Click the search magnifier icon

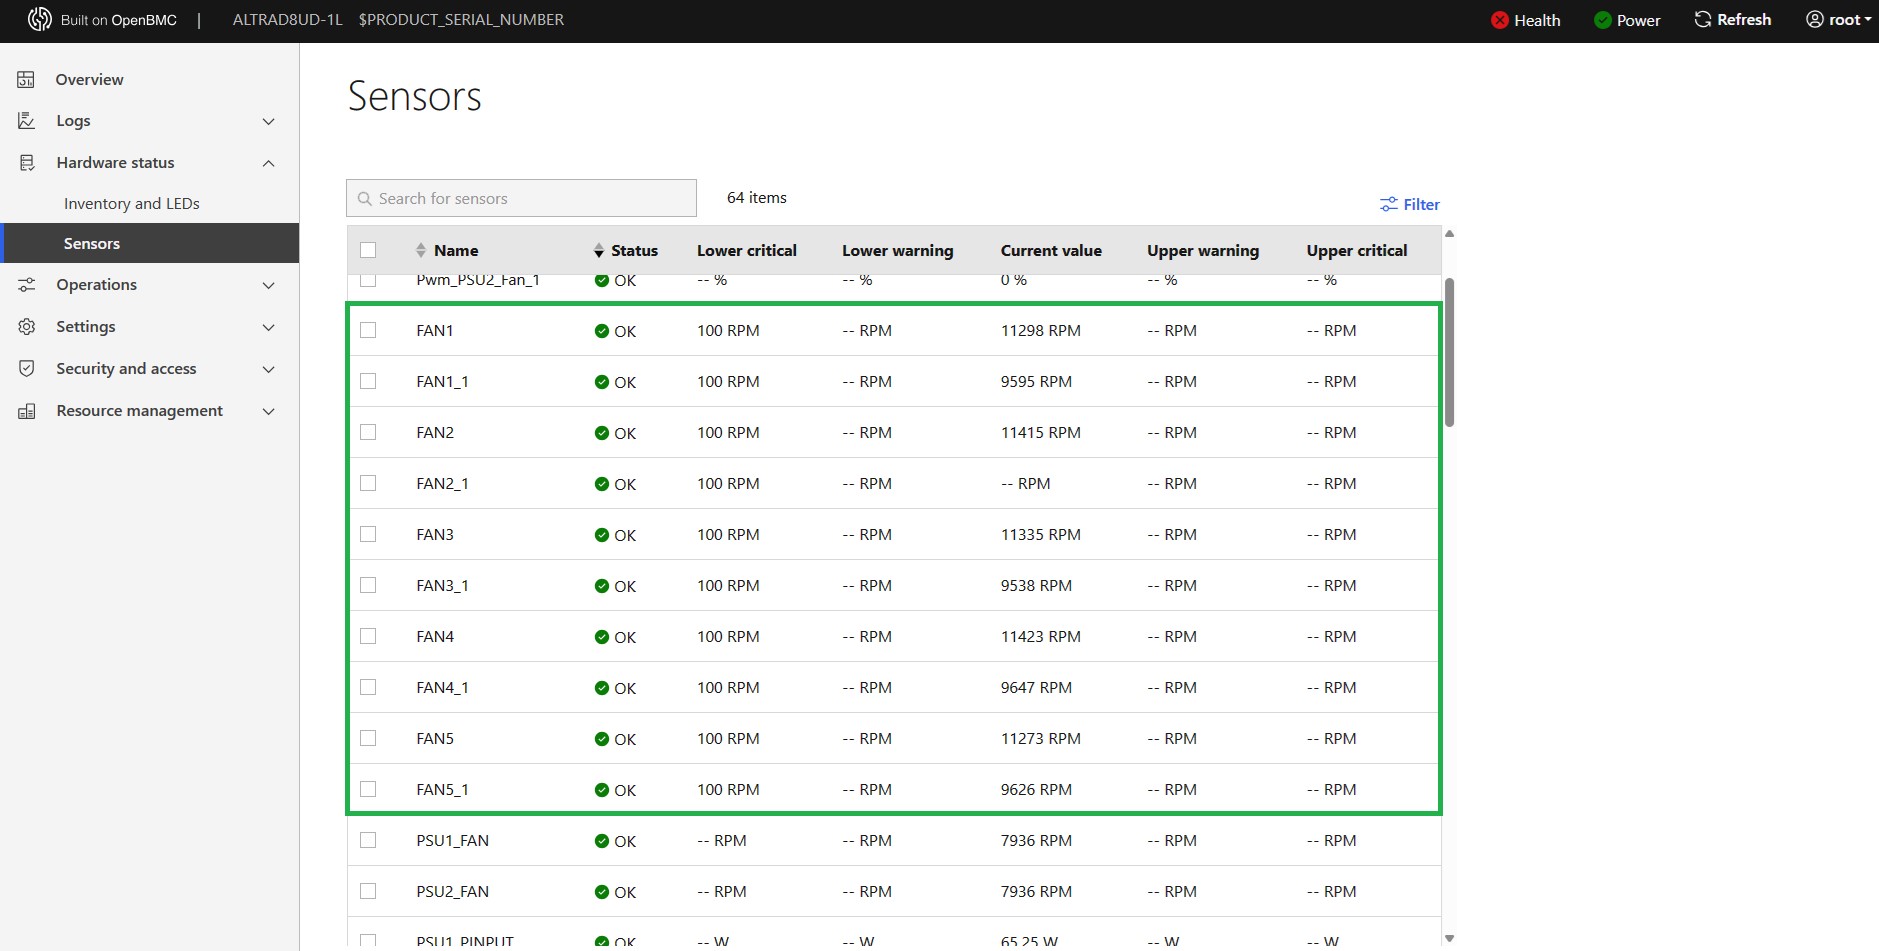coord(365,199)
